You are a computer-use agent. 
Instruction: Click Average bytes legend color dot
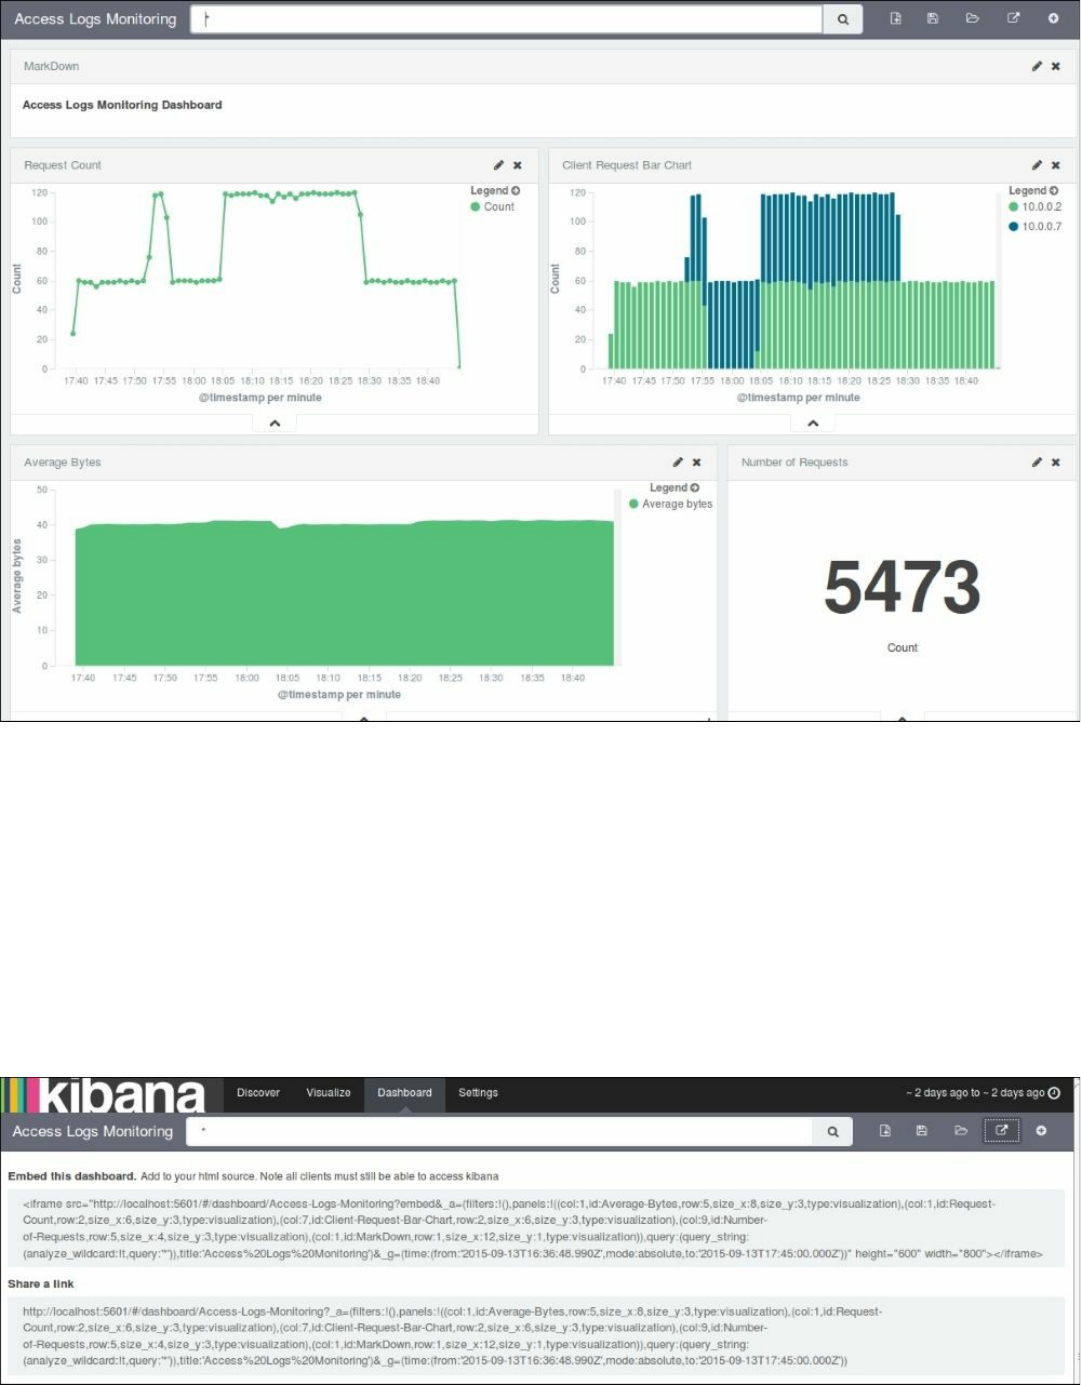tap(633, 504)
